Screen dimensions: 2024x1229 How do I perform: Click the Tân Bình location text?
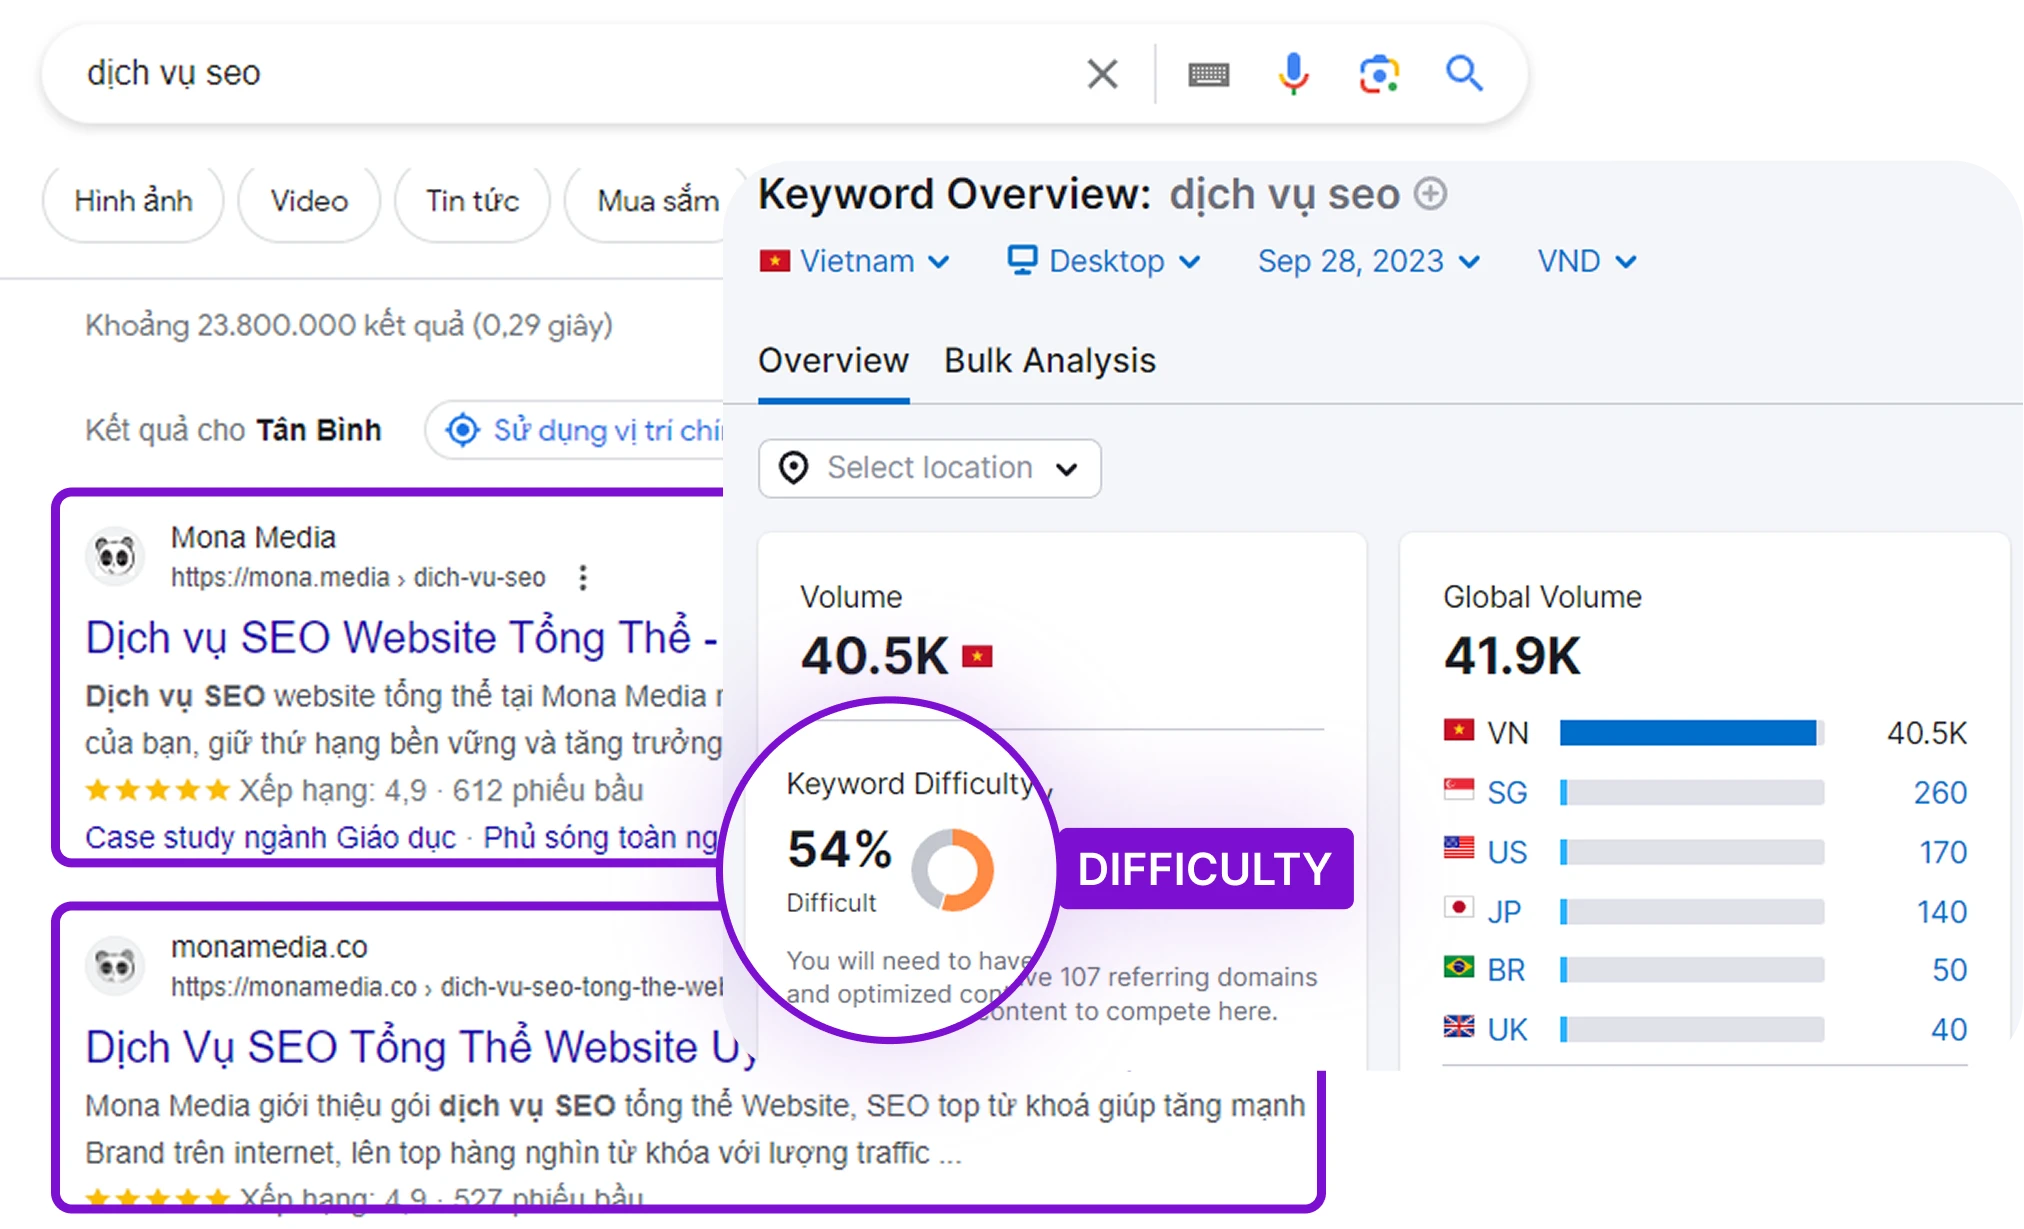click(319, 430)
